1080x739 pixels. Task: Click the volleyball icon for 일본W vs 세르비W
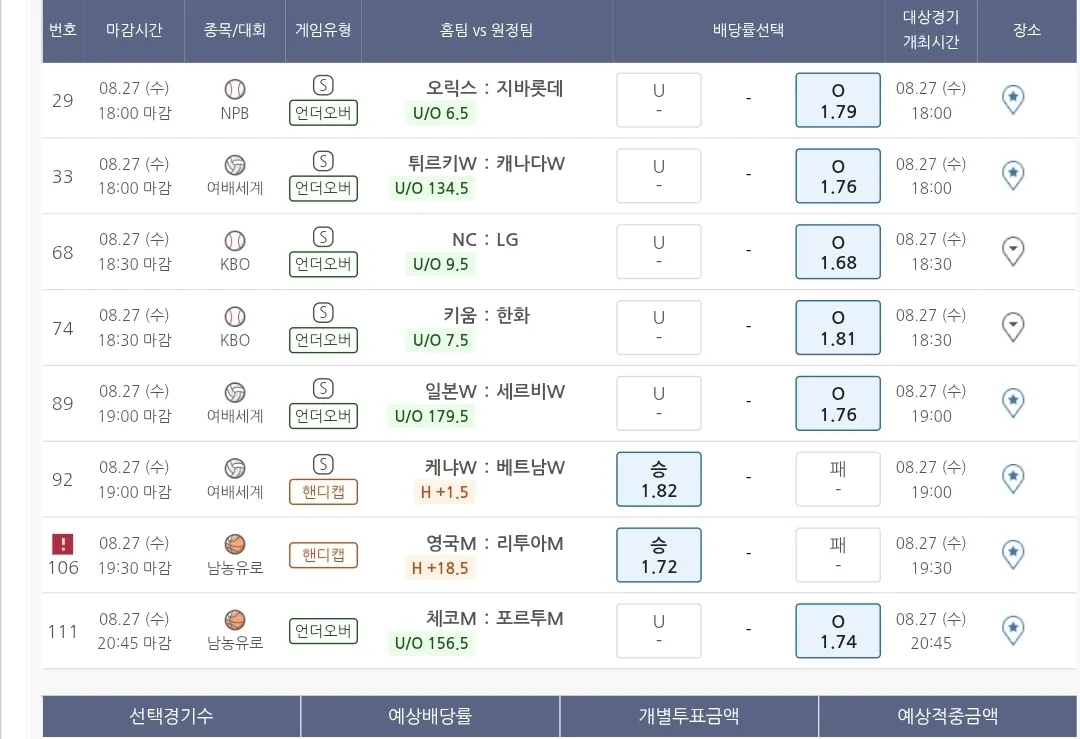[x=235, y=392]
